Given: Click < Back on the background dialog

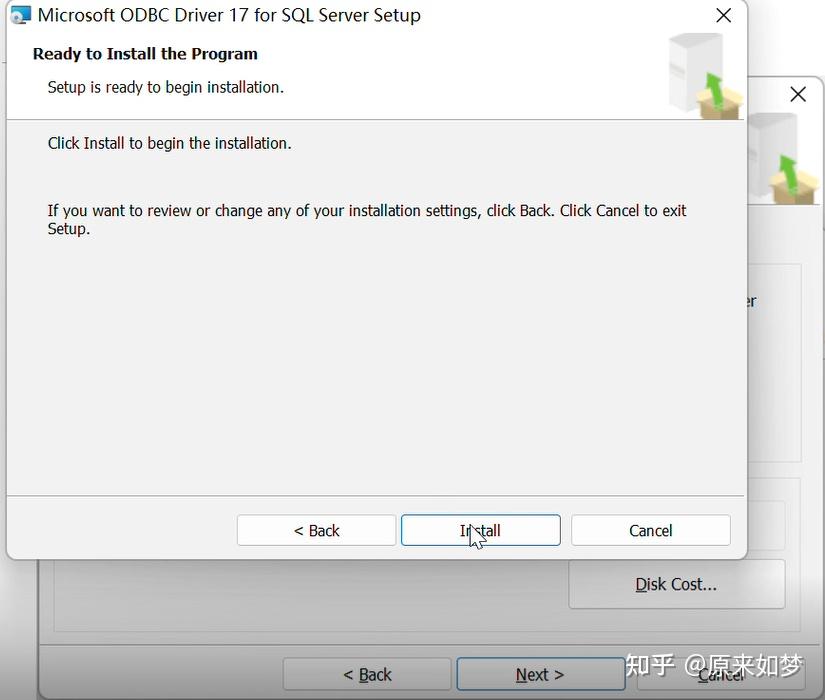Looking at the screenshot, I should pos(366,674).
